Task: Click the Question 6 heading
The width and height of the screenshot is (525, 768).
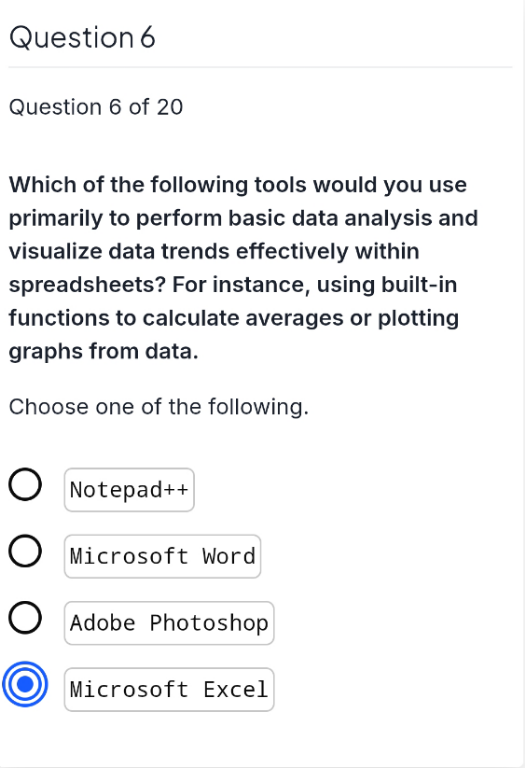Action: (x=82, y=38)
